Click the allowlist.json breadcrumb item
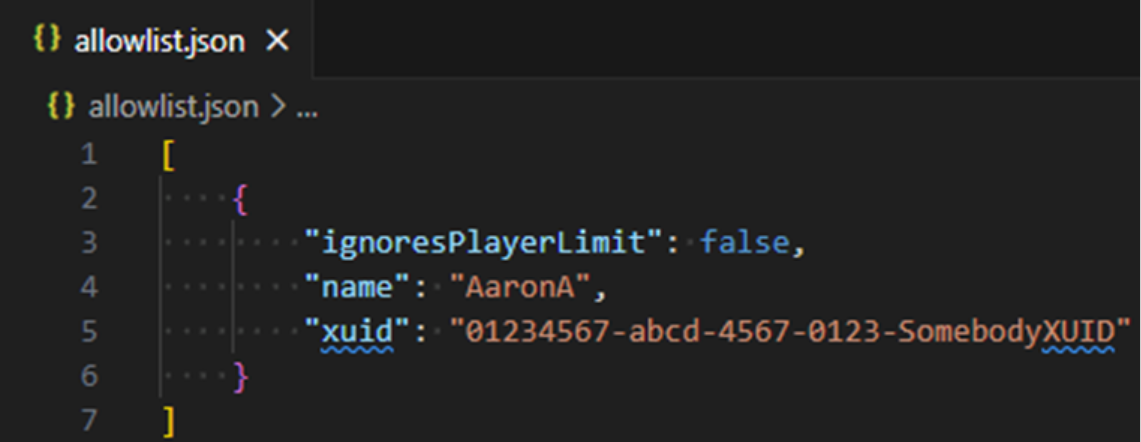Viewport: 1141px width, 442px height. (173, 108)
